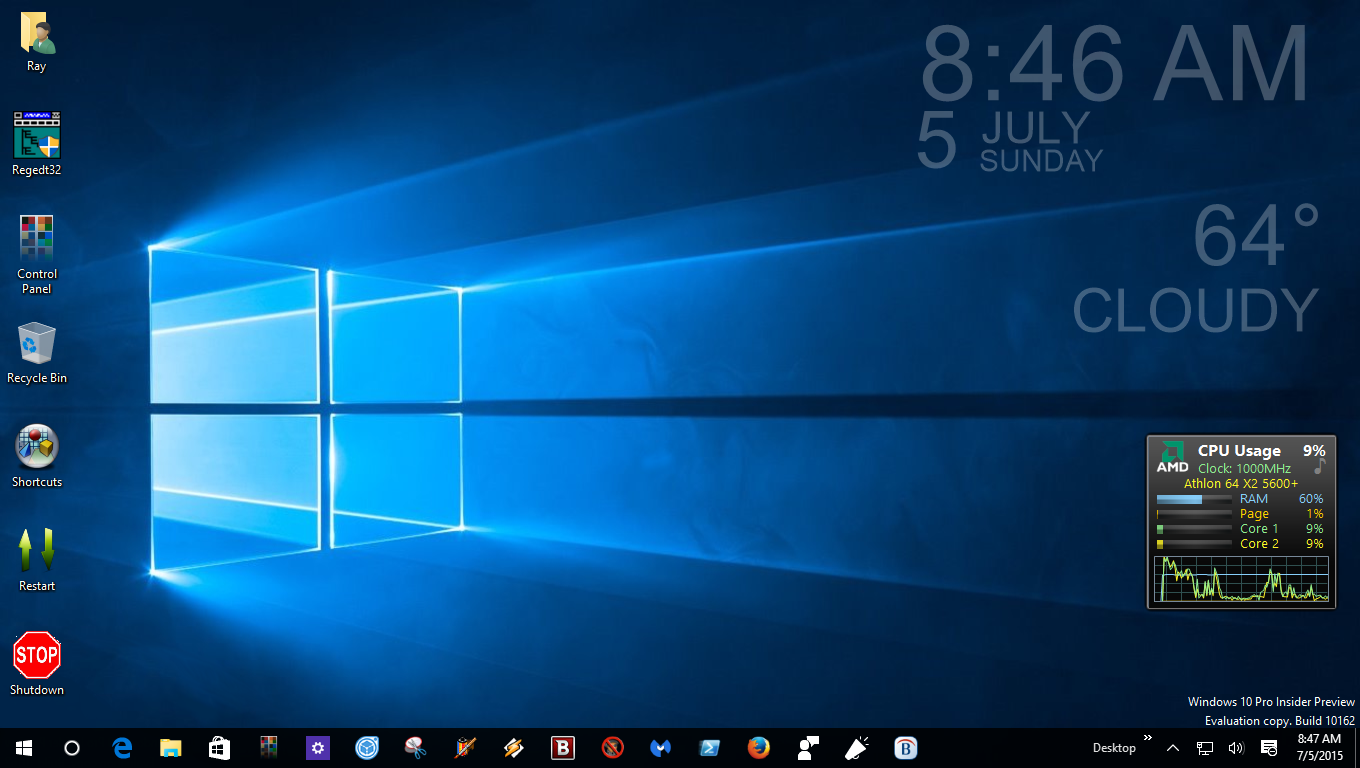Click the JULY month text on the desktop
This screenshot has width=1360, height=768.
[1035, 128]
